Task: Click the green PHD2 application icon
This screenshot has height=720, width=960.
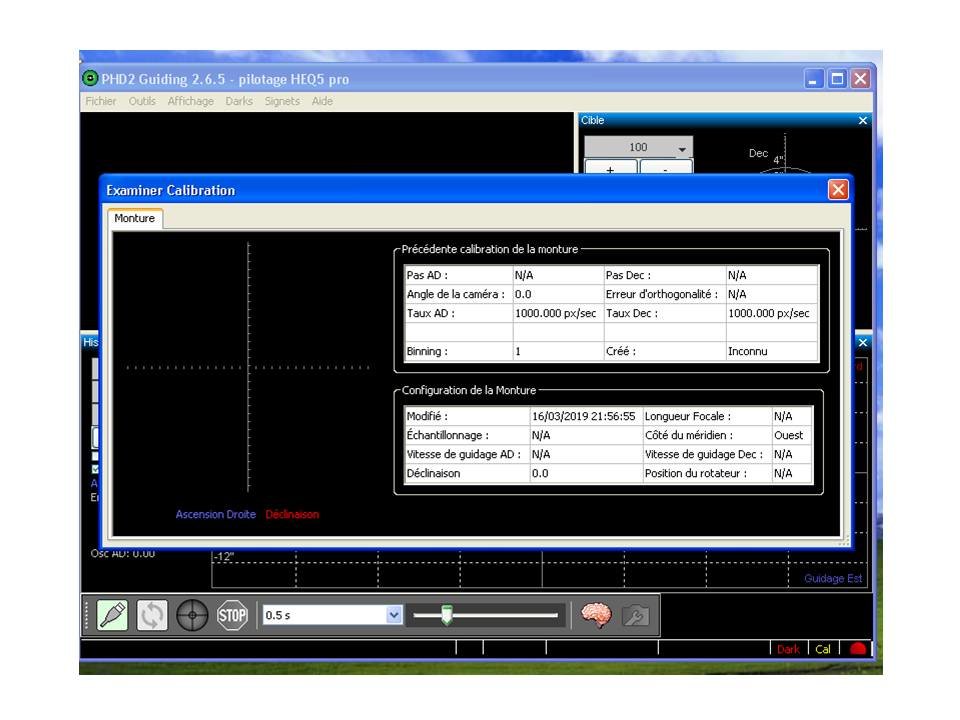Action: (90, 78)
